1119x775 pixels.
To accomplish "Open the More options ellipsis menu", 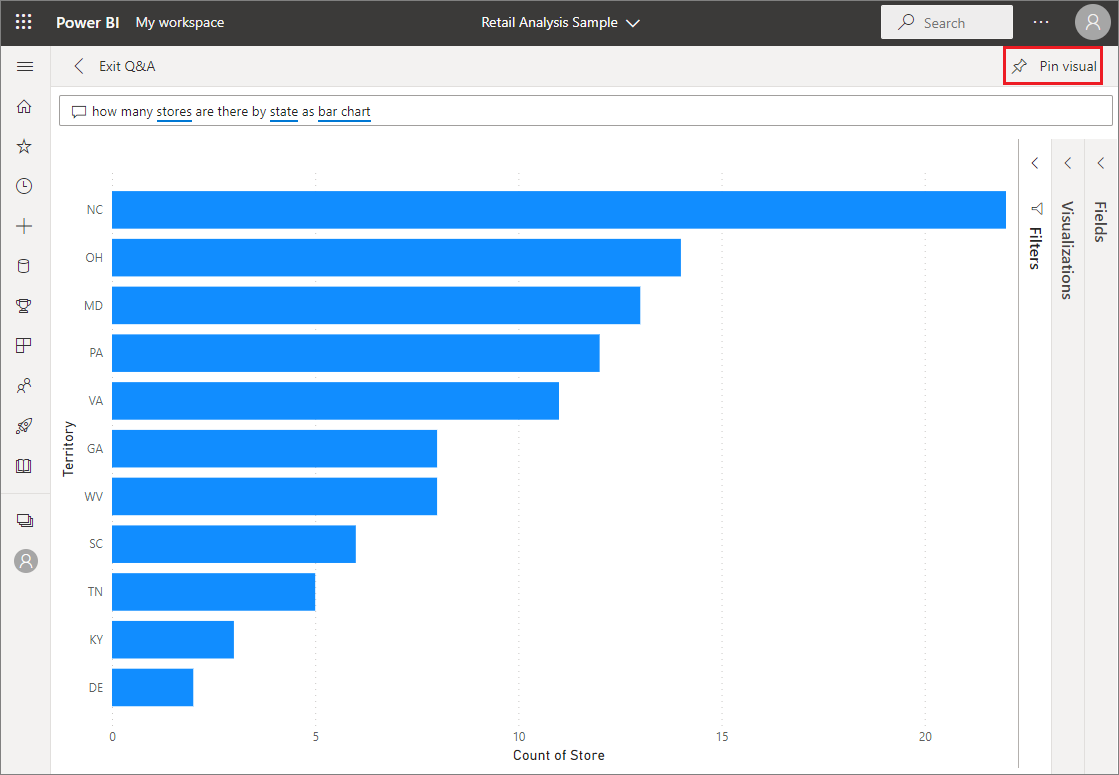I will pyautogui.click(x=1041, y=21).
